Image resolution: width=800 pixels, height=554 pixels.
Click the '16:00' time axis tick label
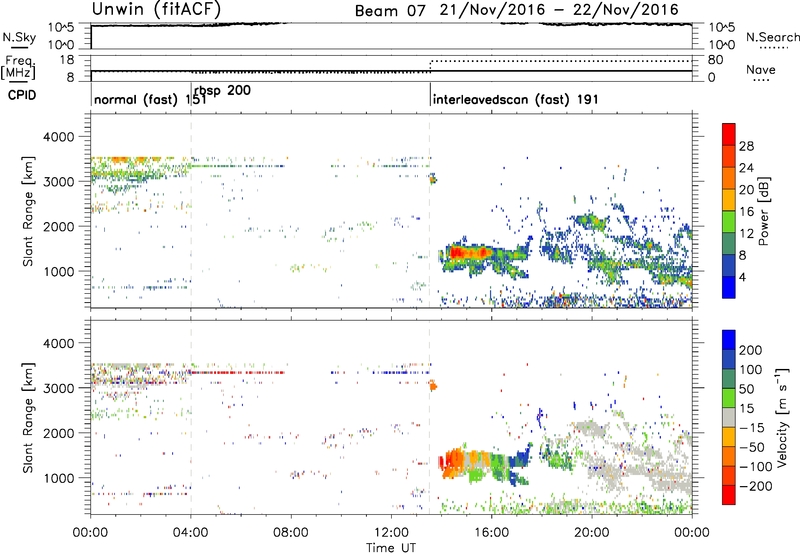(x=491, y=533)
